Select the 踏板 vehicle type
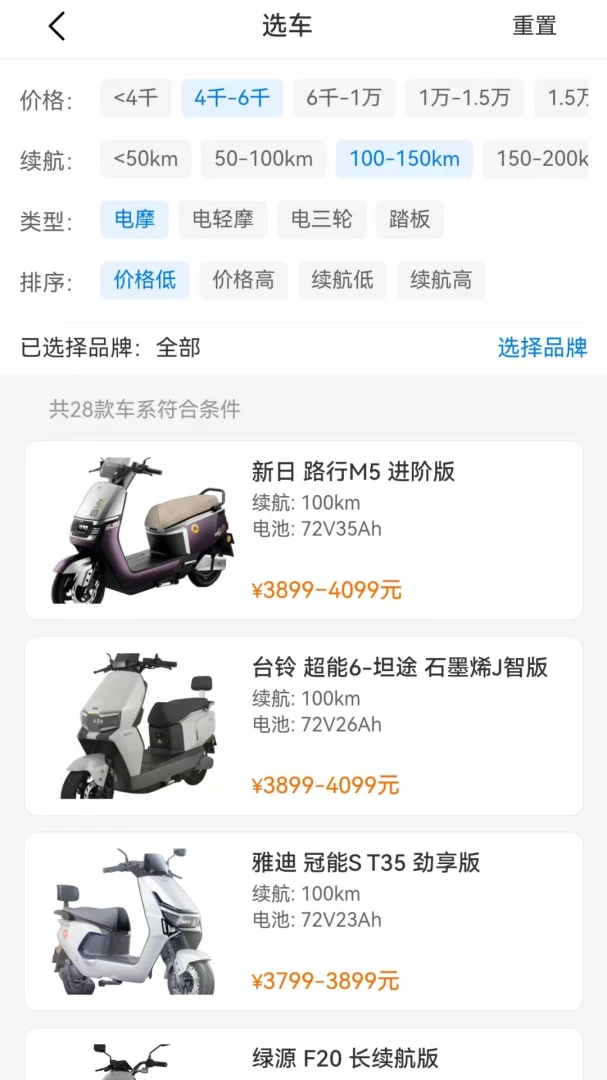Viewport: 607px width, 1080px height. (410, 220)
